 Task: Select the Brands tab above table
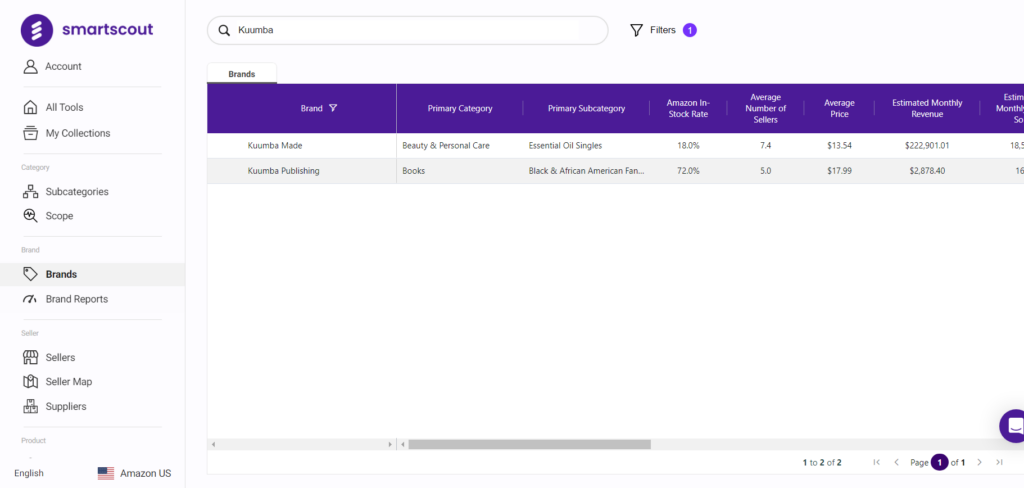click(242, 74)
